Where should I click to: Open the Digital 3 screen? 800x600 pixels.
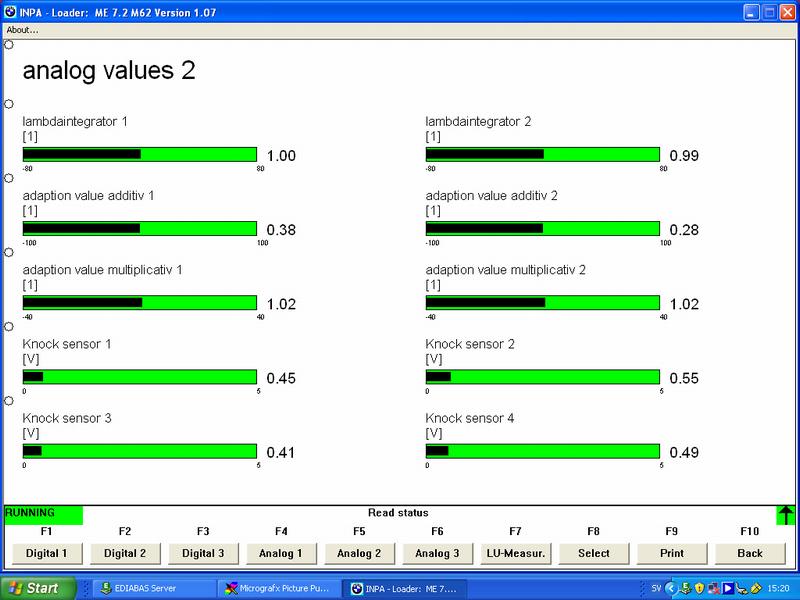click(x=203, y=552)
